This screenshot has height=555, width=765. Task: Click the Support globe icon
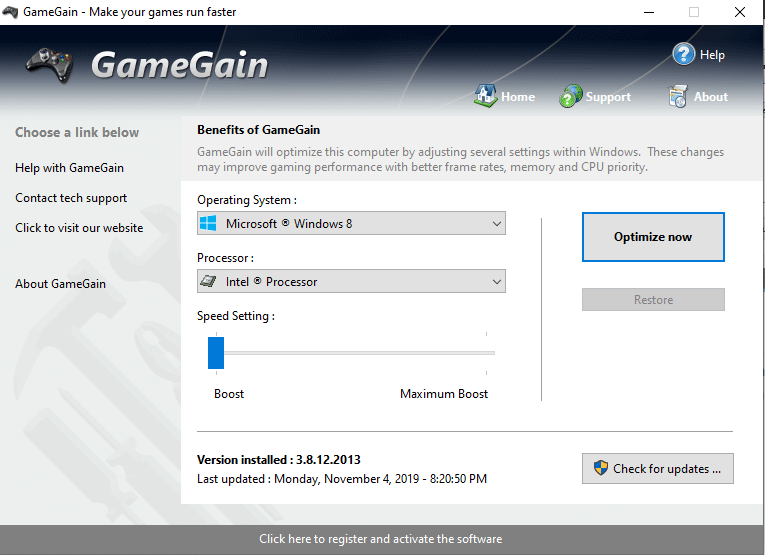click(571, 96)
